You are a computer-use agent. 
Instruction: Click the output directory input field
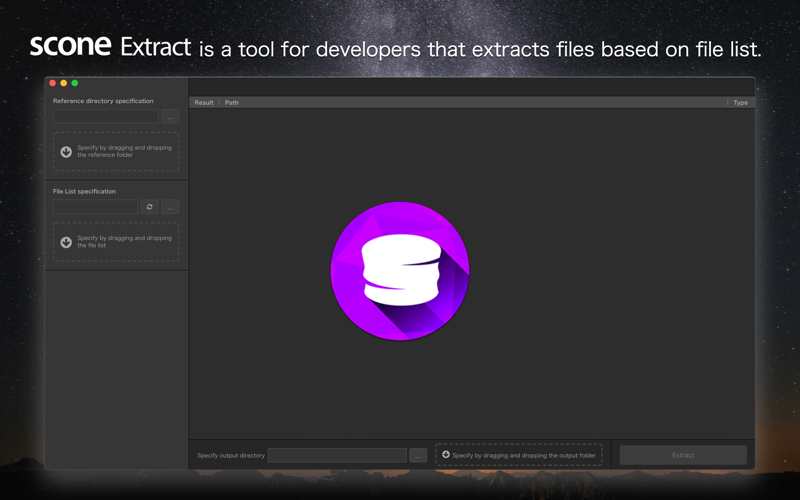tap(337, 455)
